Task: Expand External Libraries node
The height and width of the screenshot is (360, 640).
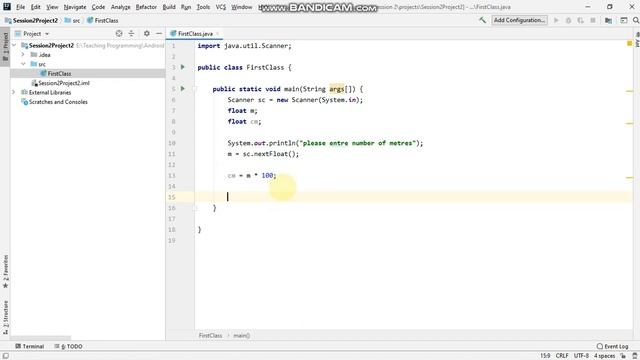Action: (13, 92)
